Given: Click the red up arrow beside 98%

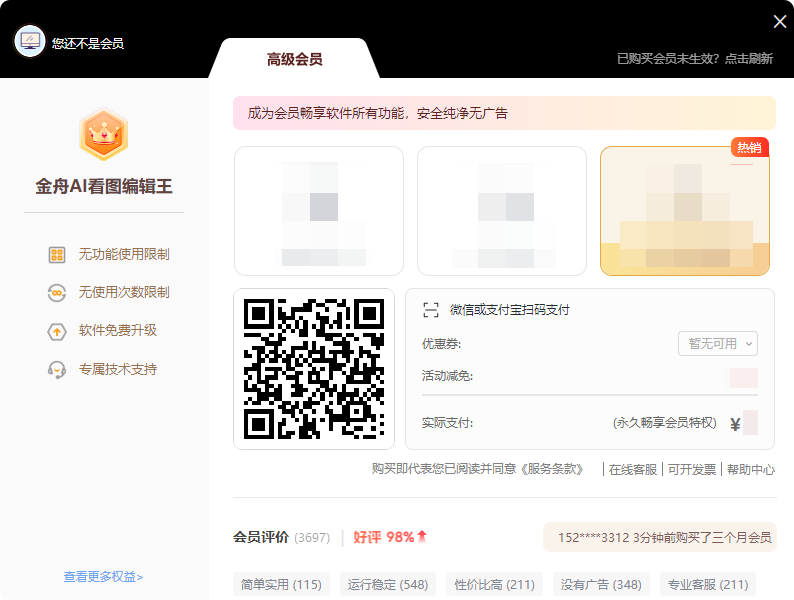Looking at the screenshot, I should (x=422, y=537).
